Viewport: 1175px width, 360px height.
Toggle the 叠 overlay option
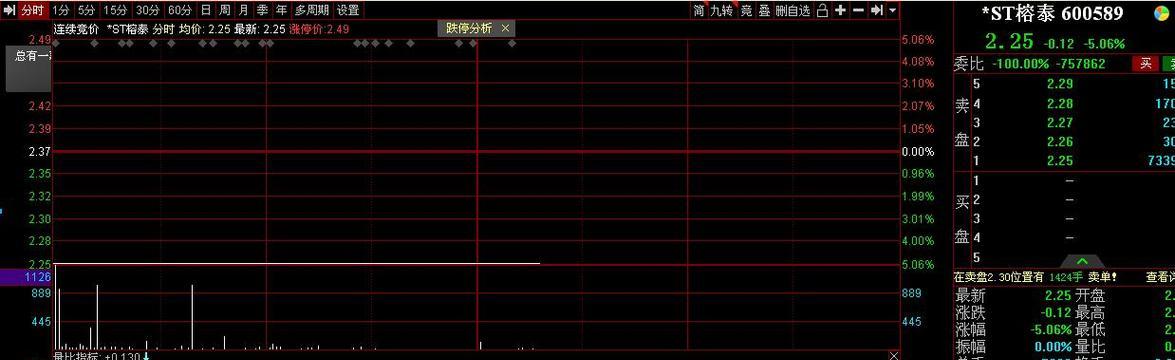pos(764,10)
